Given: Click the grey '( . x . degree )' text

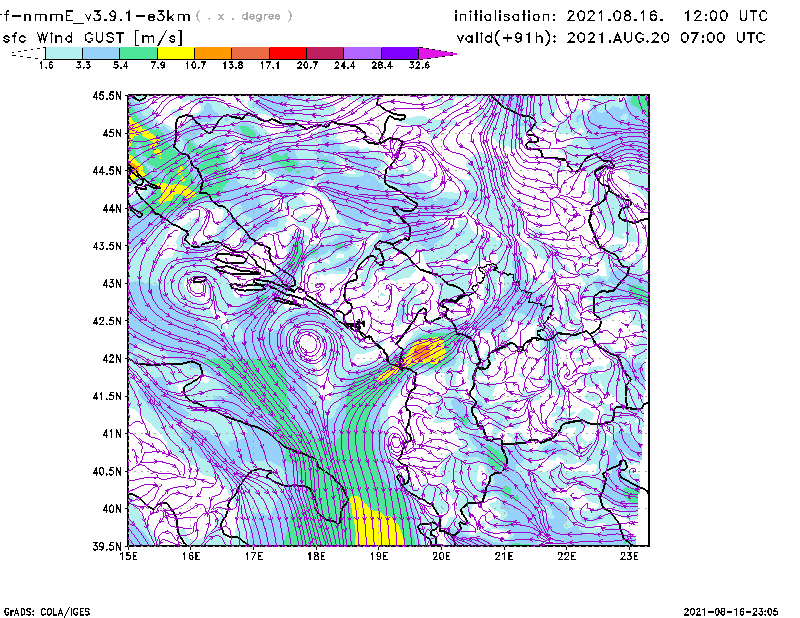Looking at the screenshot, I should tap(244, 16).
